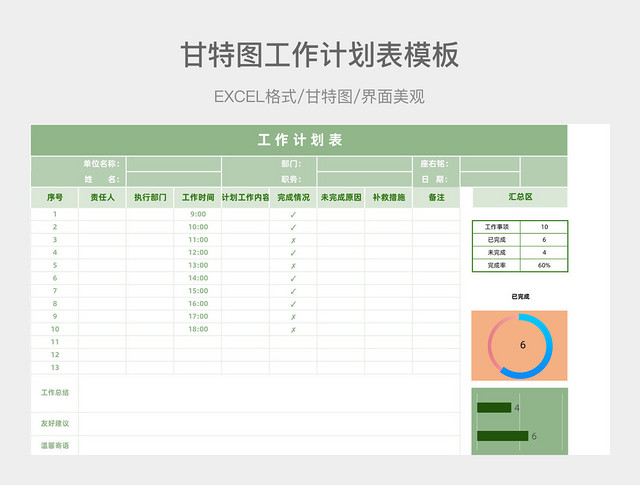The height and width of the screenshot is (485, 640).
Task: Click the 计划工作内容 column header
Action: click(x=245, y=198)
